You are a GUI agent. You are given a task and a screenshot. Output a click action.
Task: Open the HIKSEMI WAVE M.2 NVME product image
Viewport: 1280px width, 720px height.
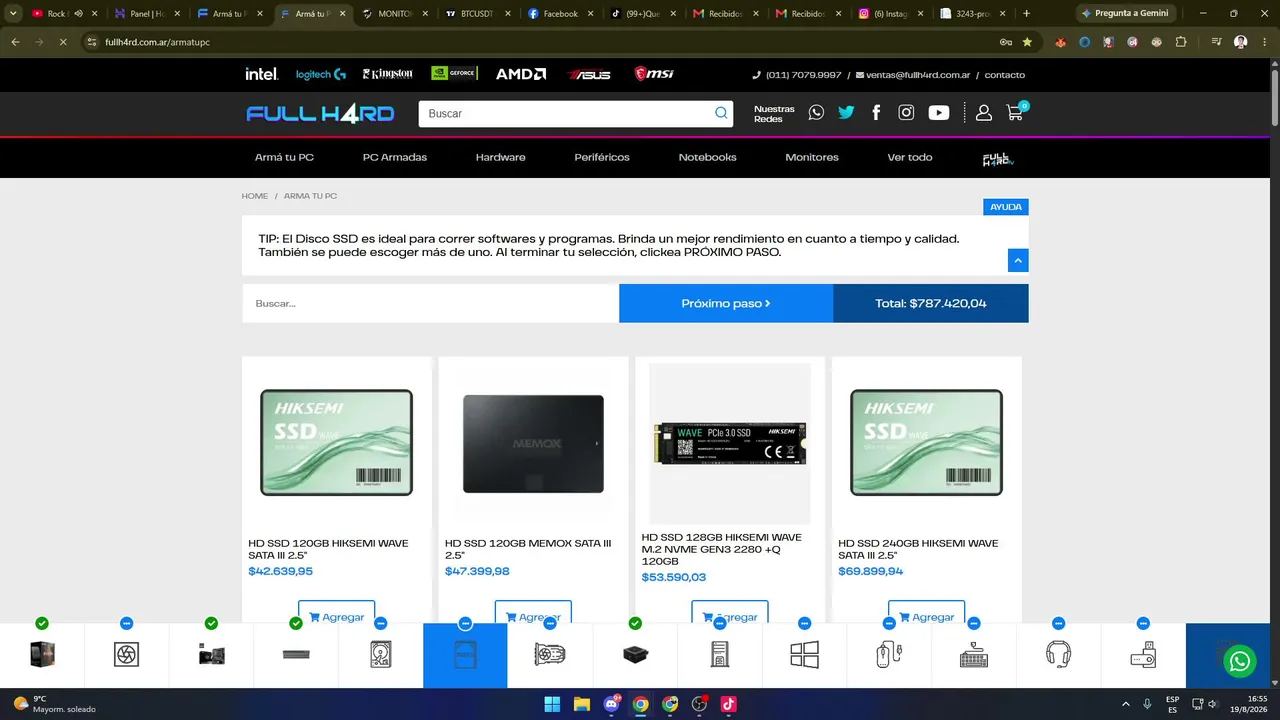pyautogui.click(x=730, y=443)
